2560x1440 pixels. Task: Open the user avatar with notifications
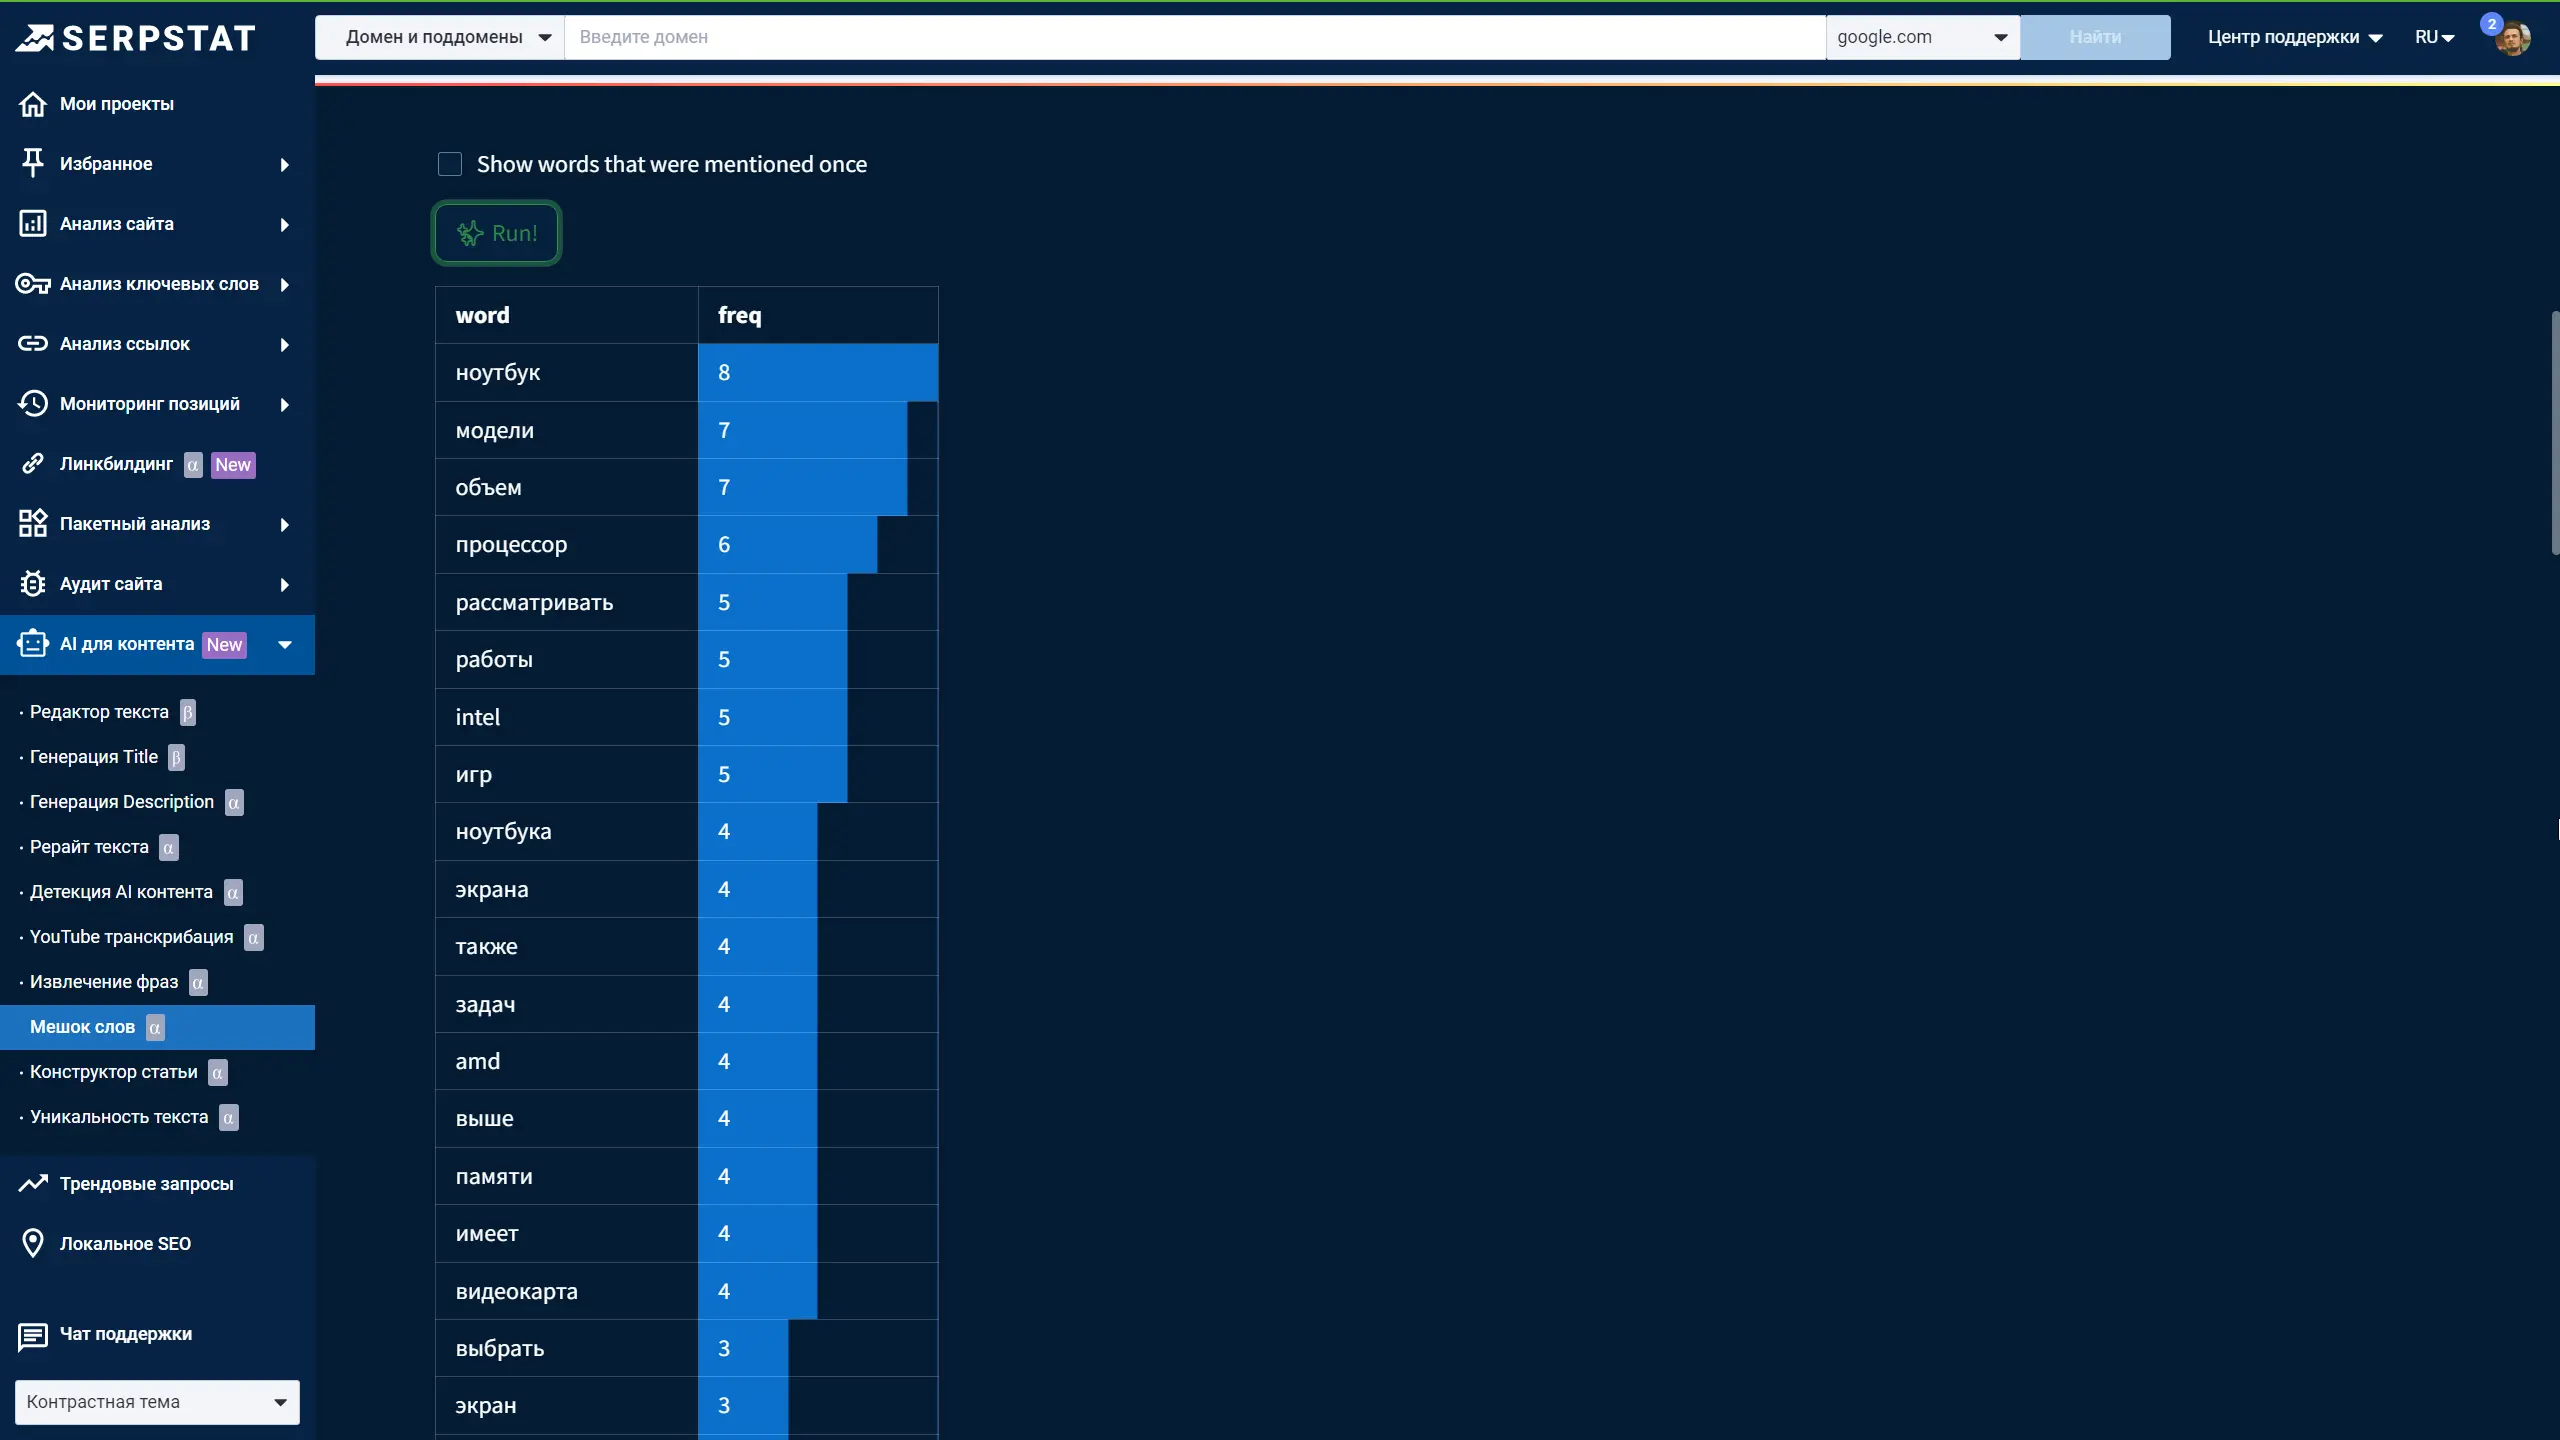[x=2512, y=38]
